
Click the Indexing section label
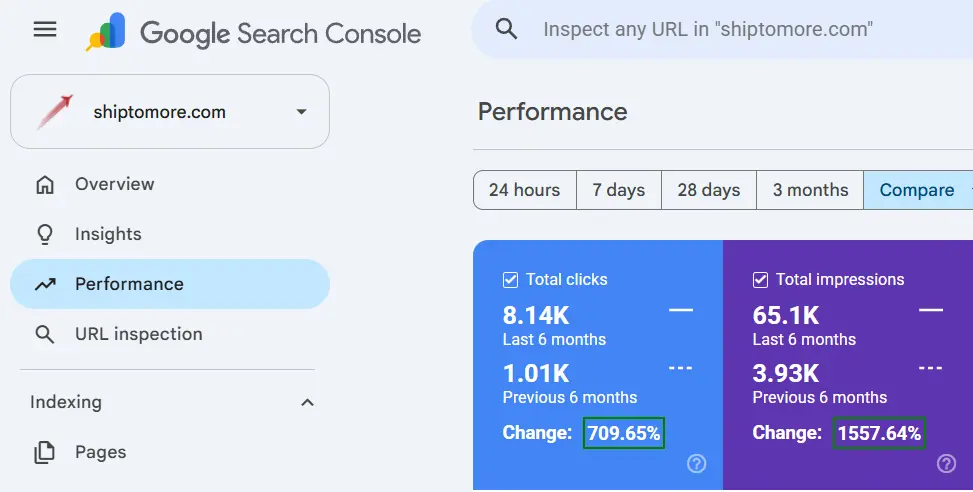point(66,402)
